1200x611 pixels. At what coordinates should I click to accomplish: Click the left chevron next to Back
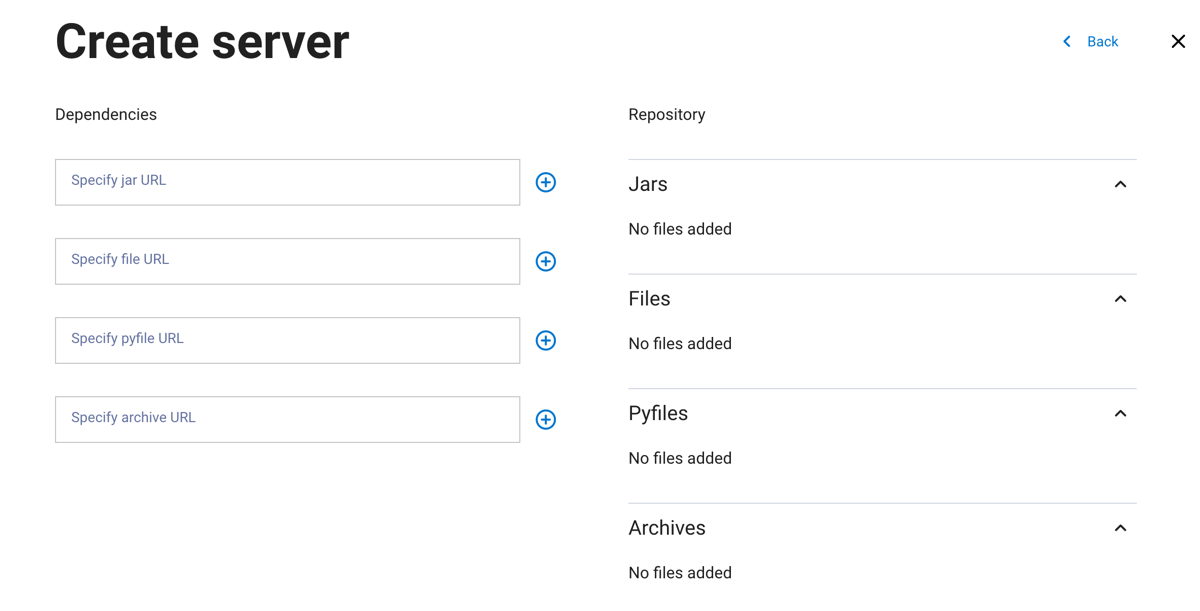tap(1066, 41)
